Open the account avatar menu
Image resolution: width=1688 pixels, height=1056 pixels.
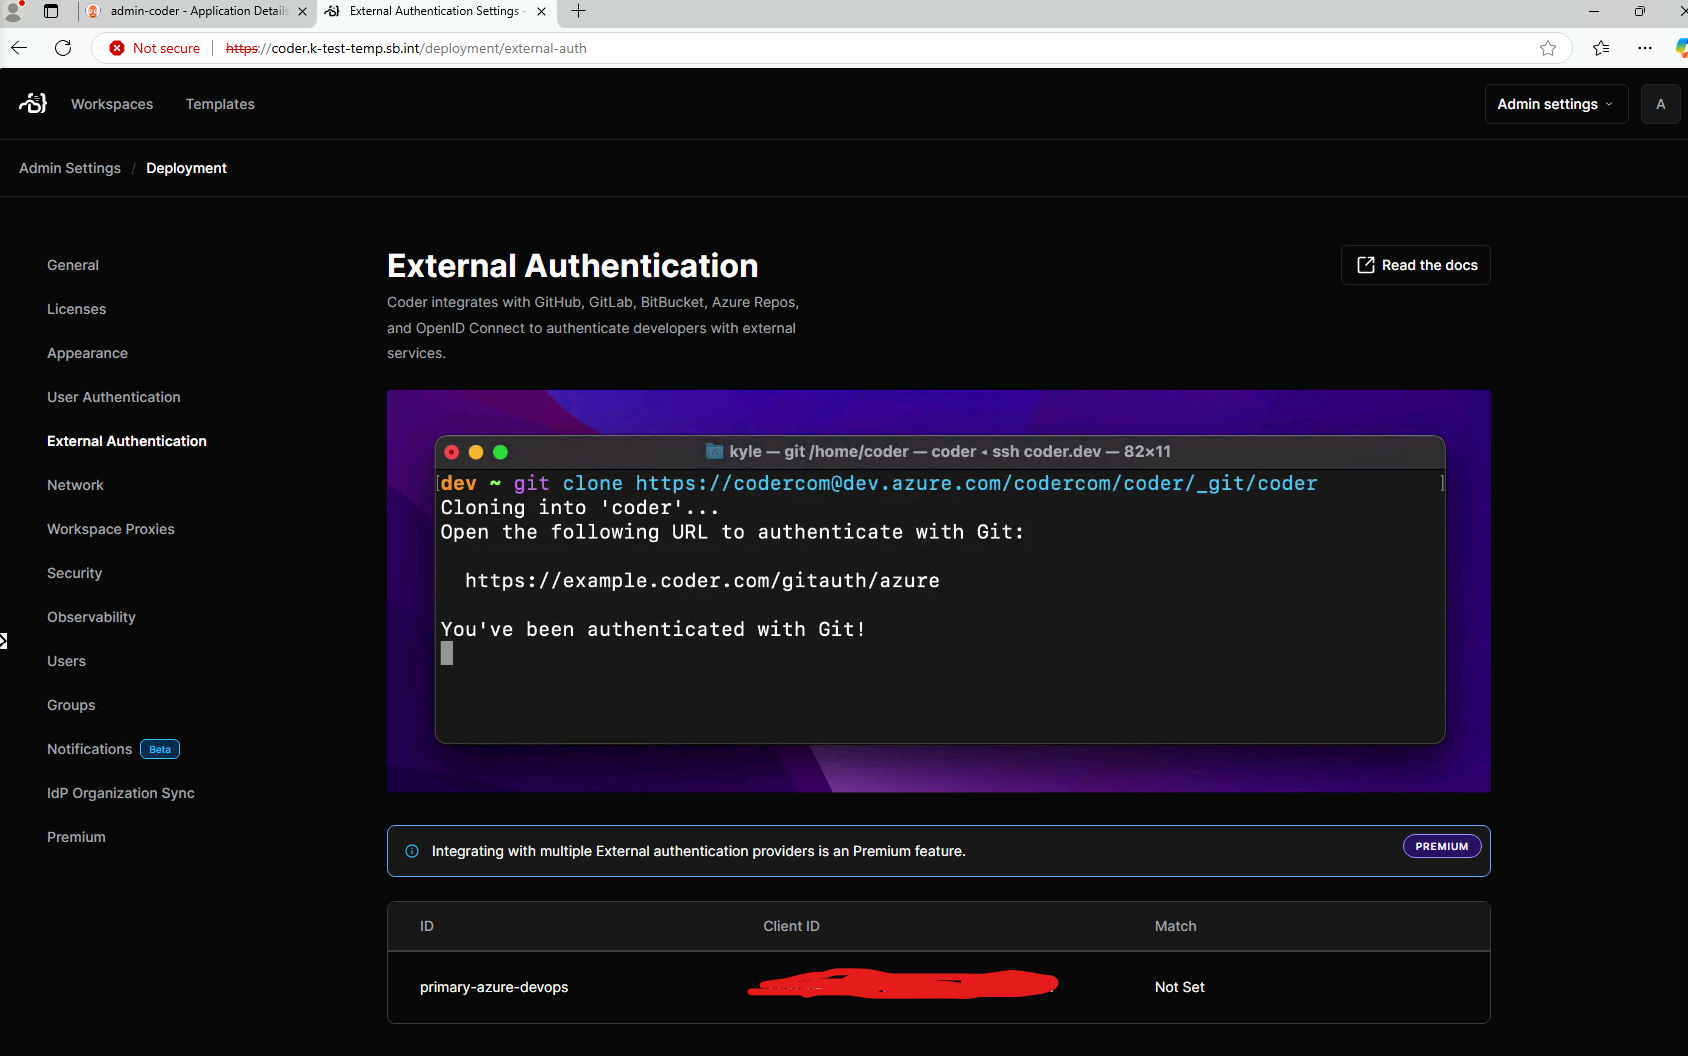tap(1660, 103)
